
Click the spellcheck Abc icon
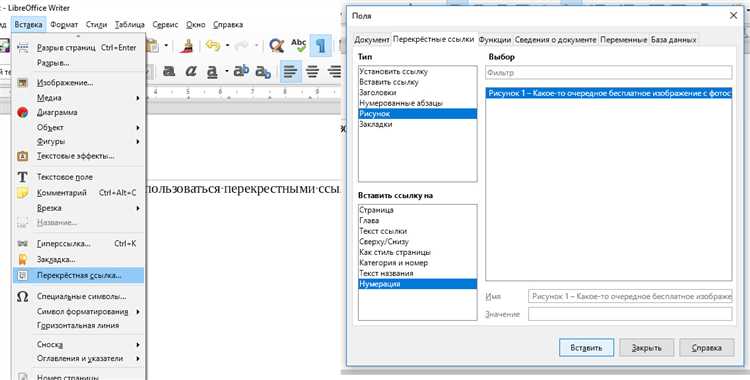coord(298,45)
